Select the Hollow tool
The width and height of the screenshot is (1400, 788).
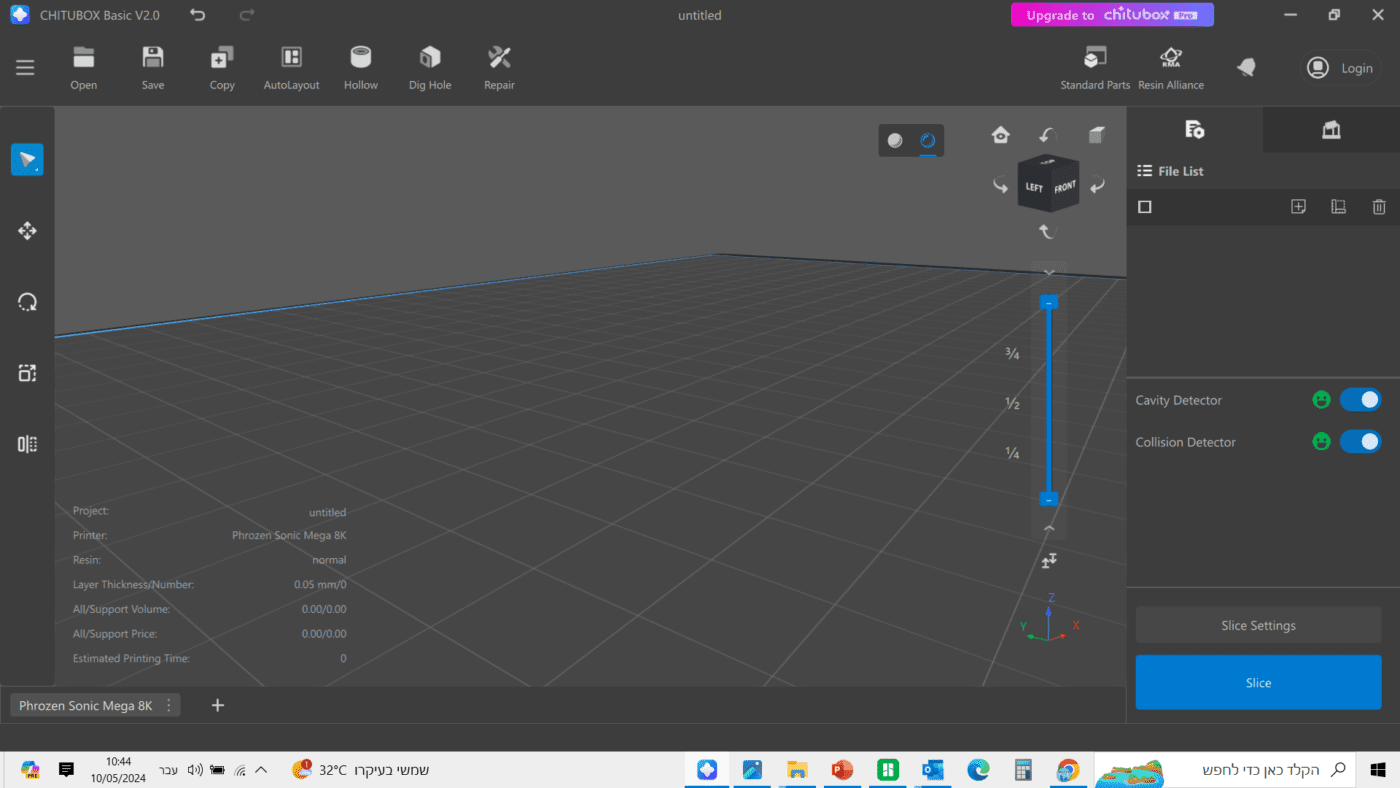361,68
